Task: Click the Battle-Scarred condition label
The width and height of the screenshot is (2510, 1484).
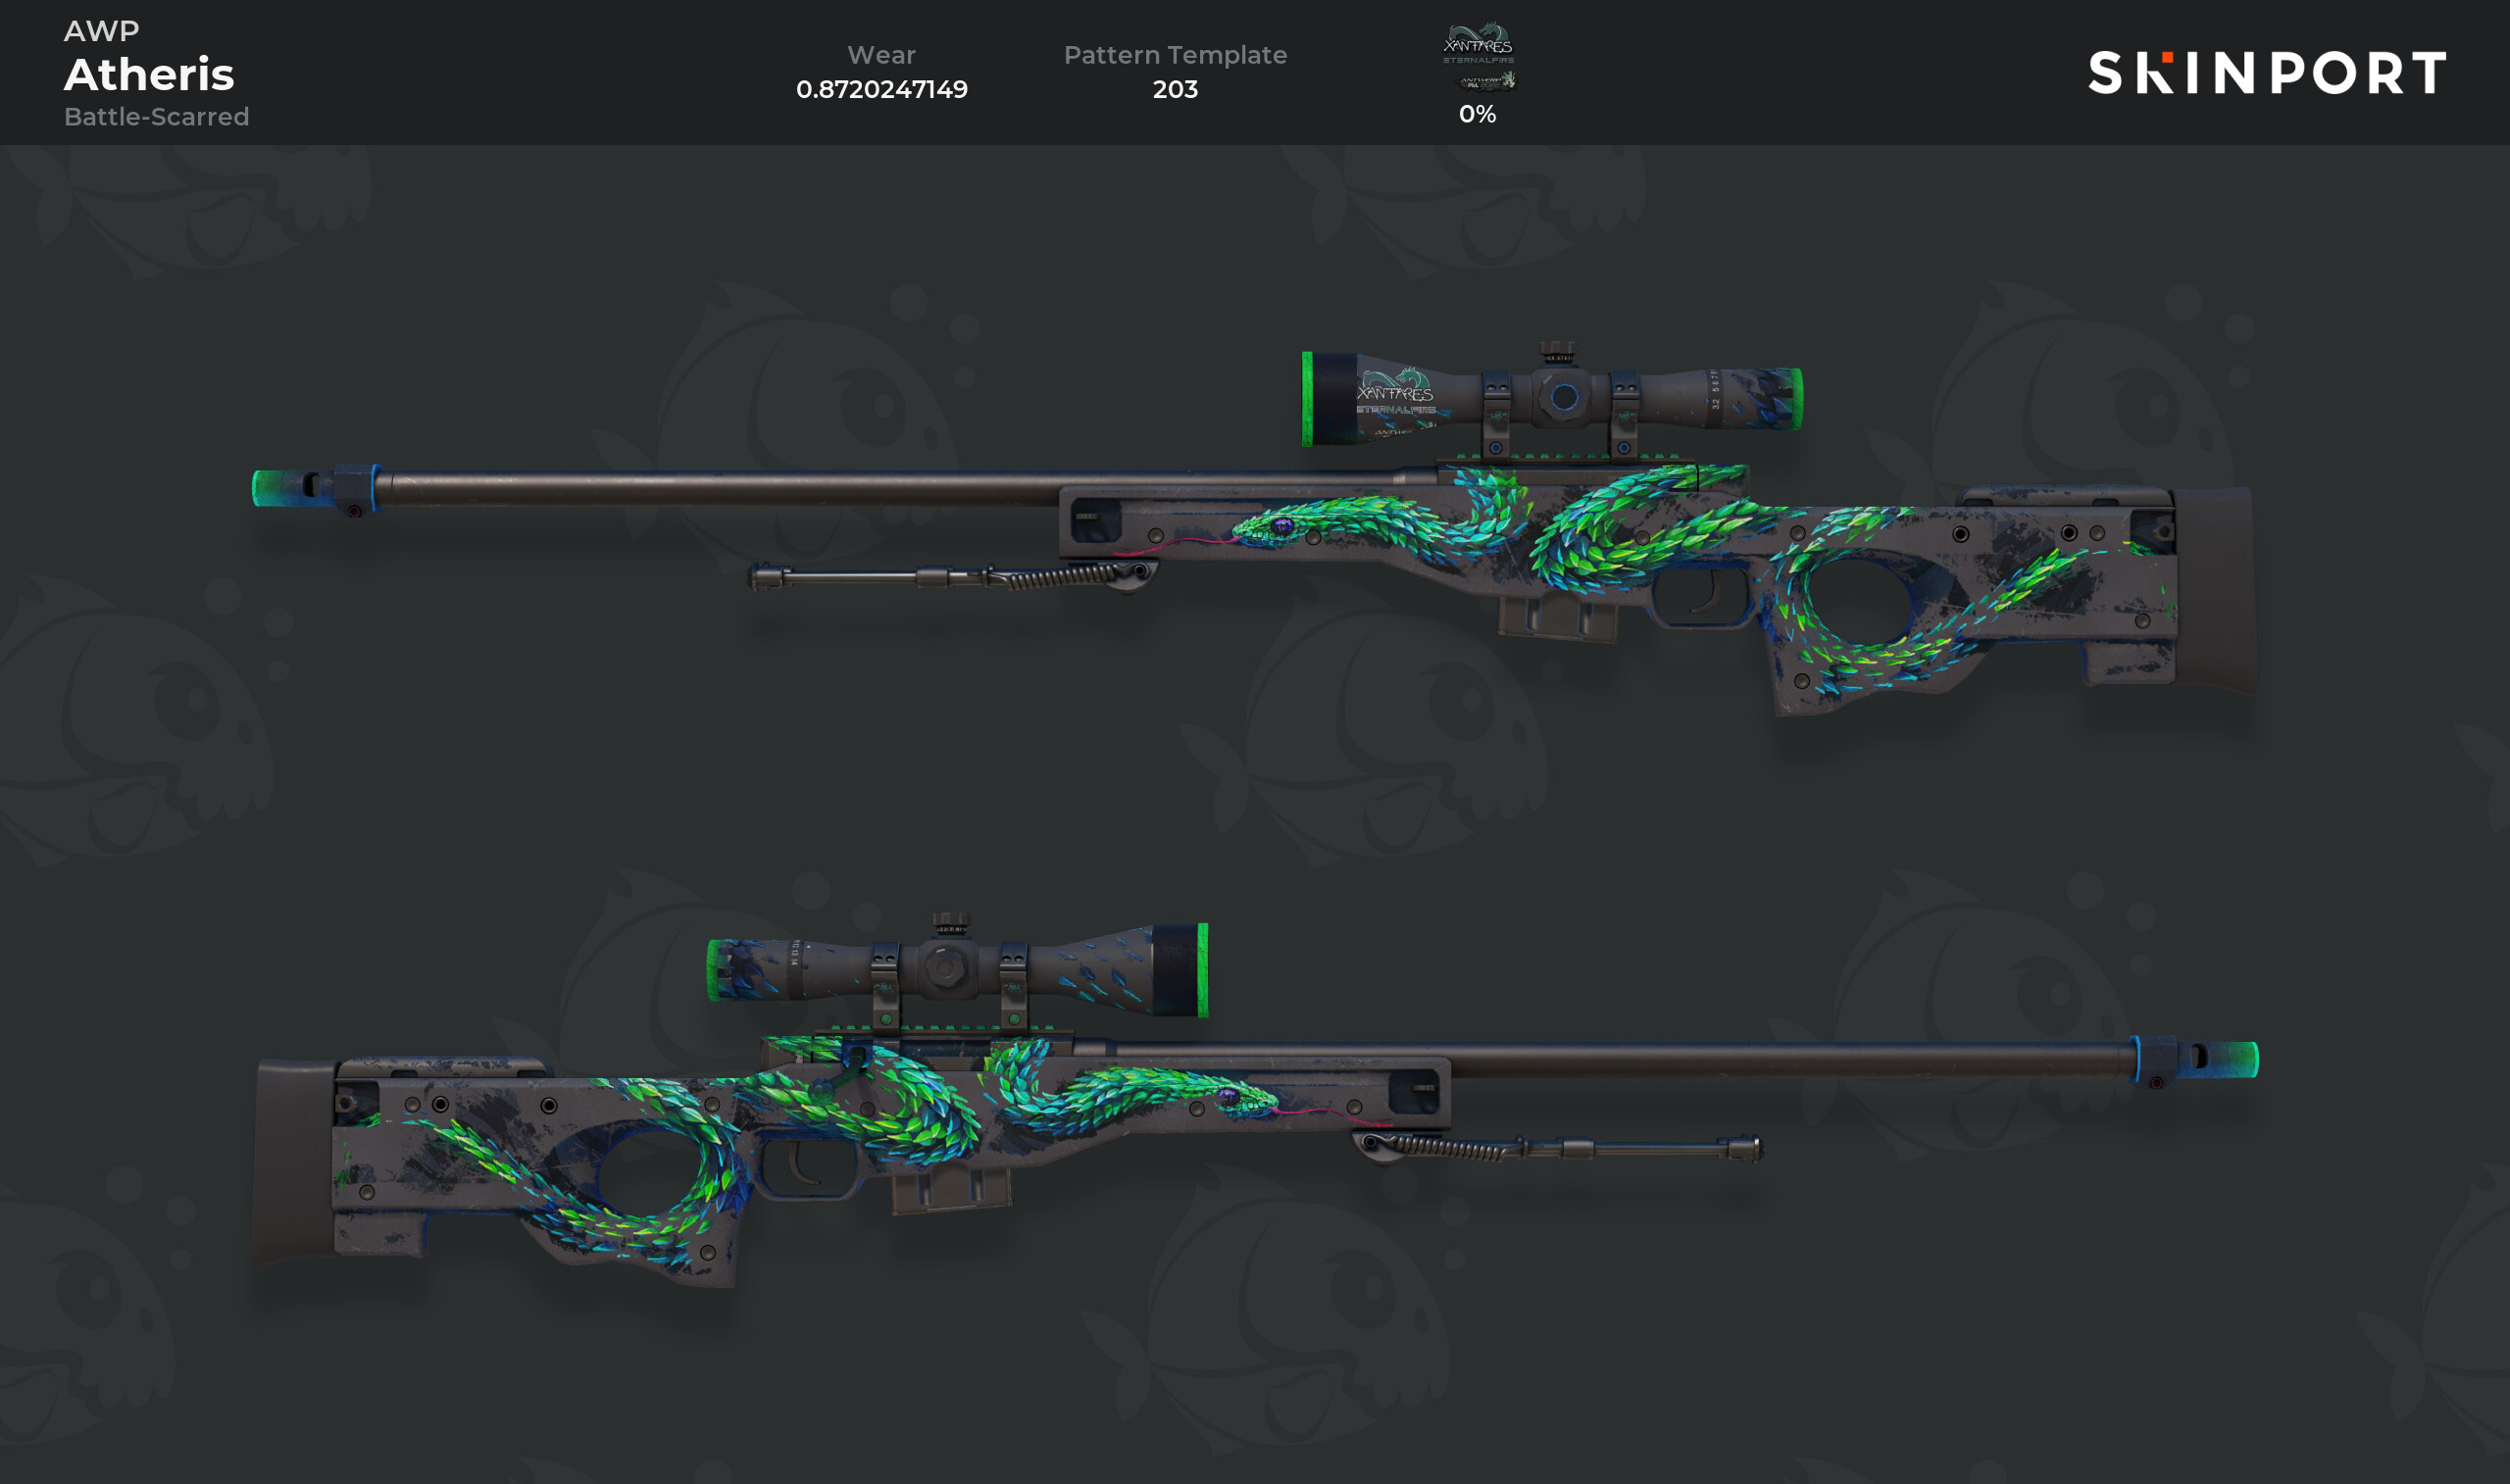Action: pos(157,117)
